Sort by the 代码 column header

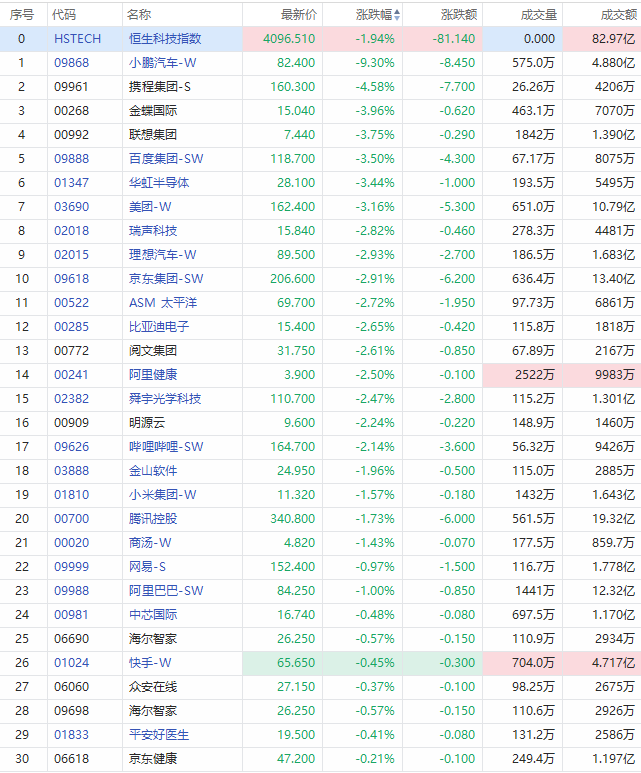(x=64, y=15)
